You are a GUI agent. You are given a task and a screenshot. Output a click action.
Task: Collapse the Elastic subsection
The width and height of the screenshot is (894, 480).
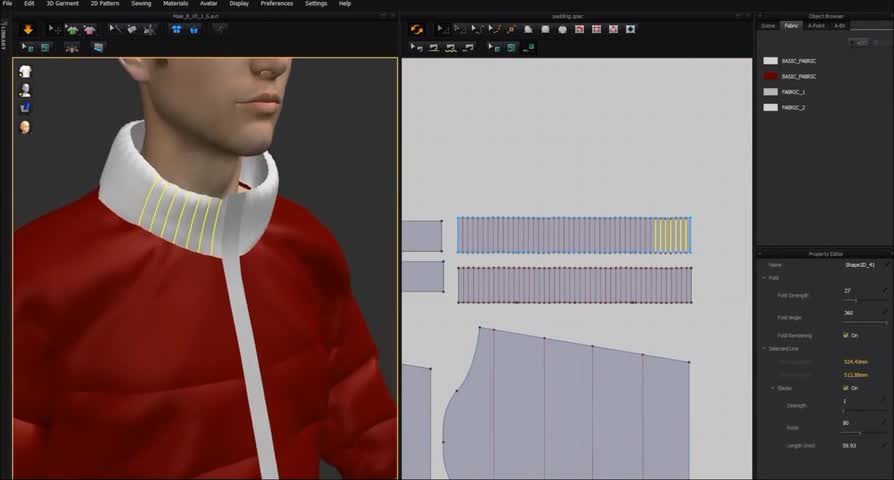pos(773,388)
